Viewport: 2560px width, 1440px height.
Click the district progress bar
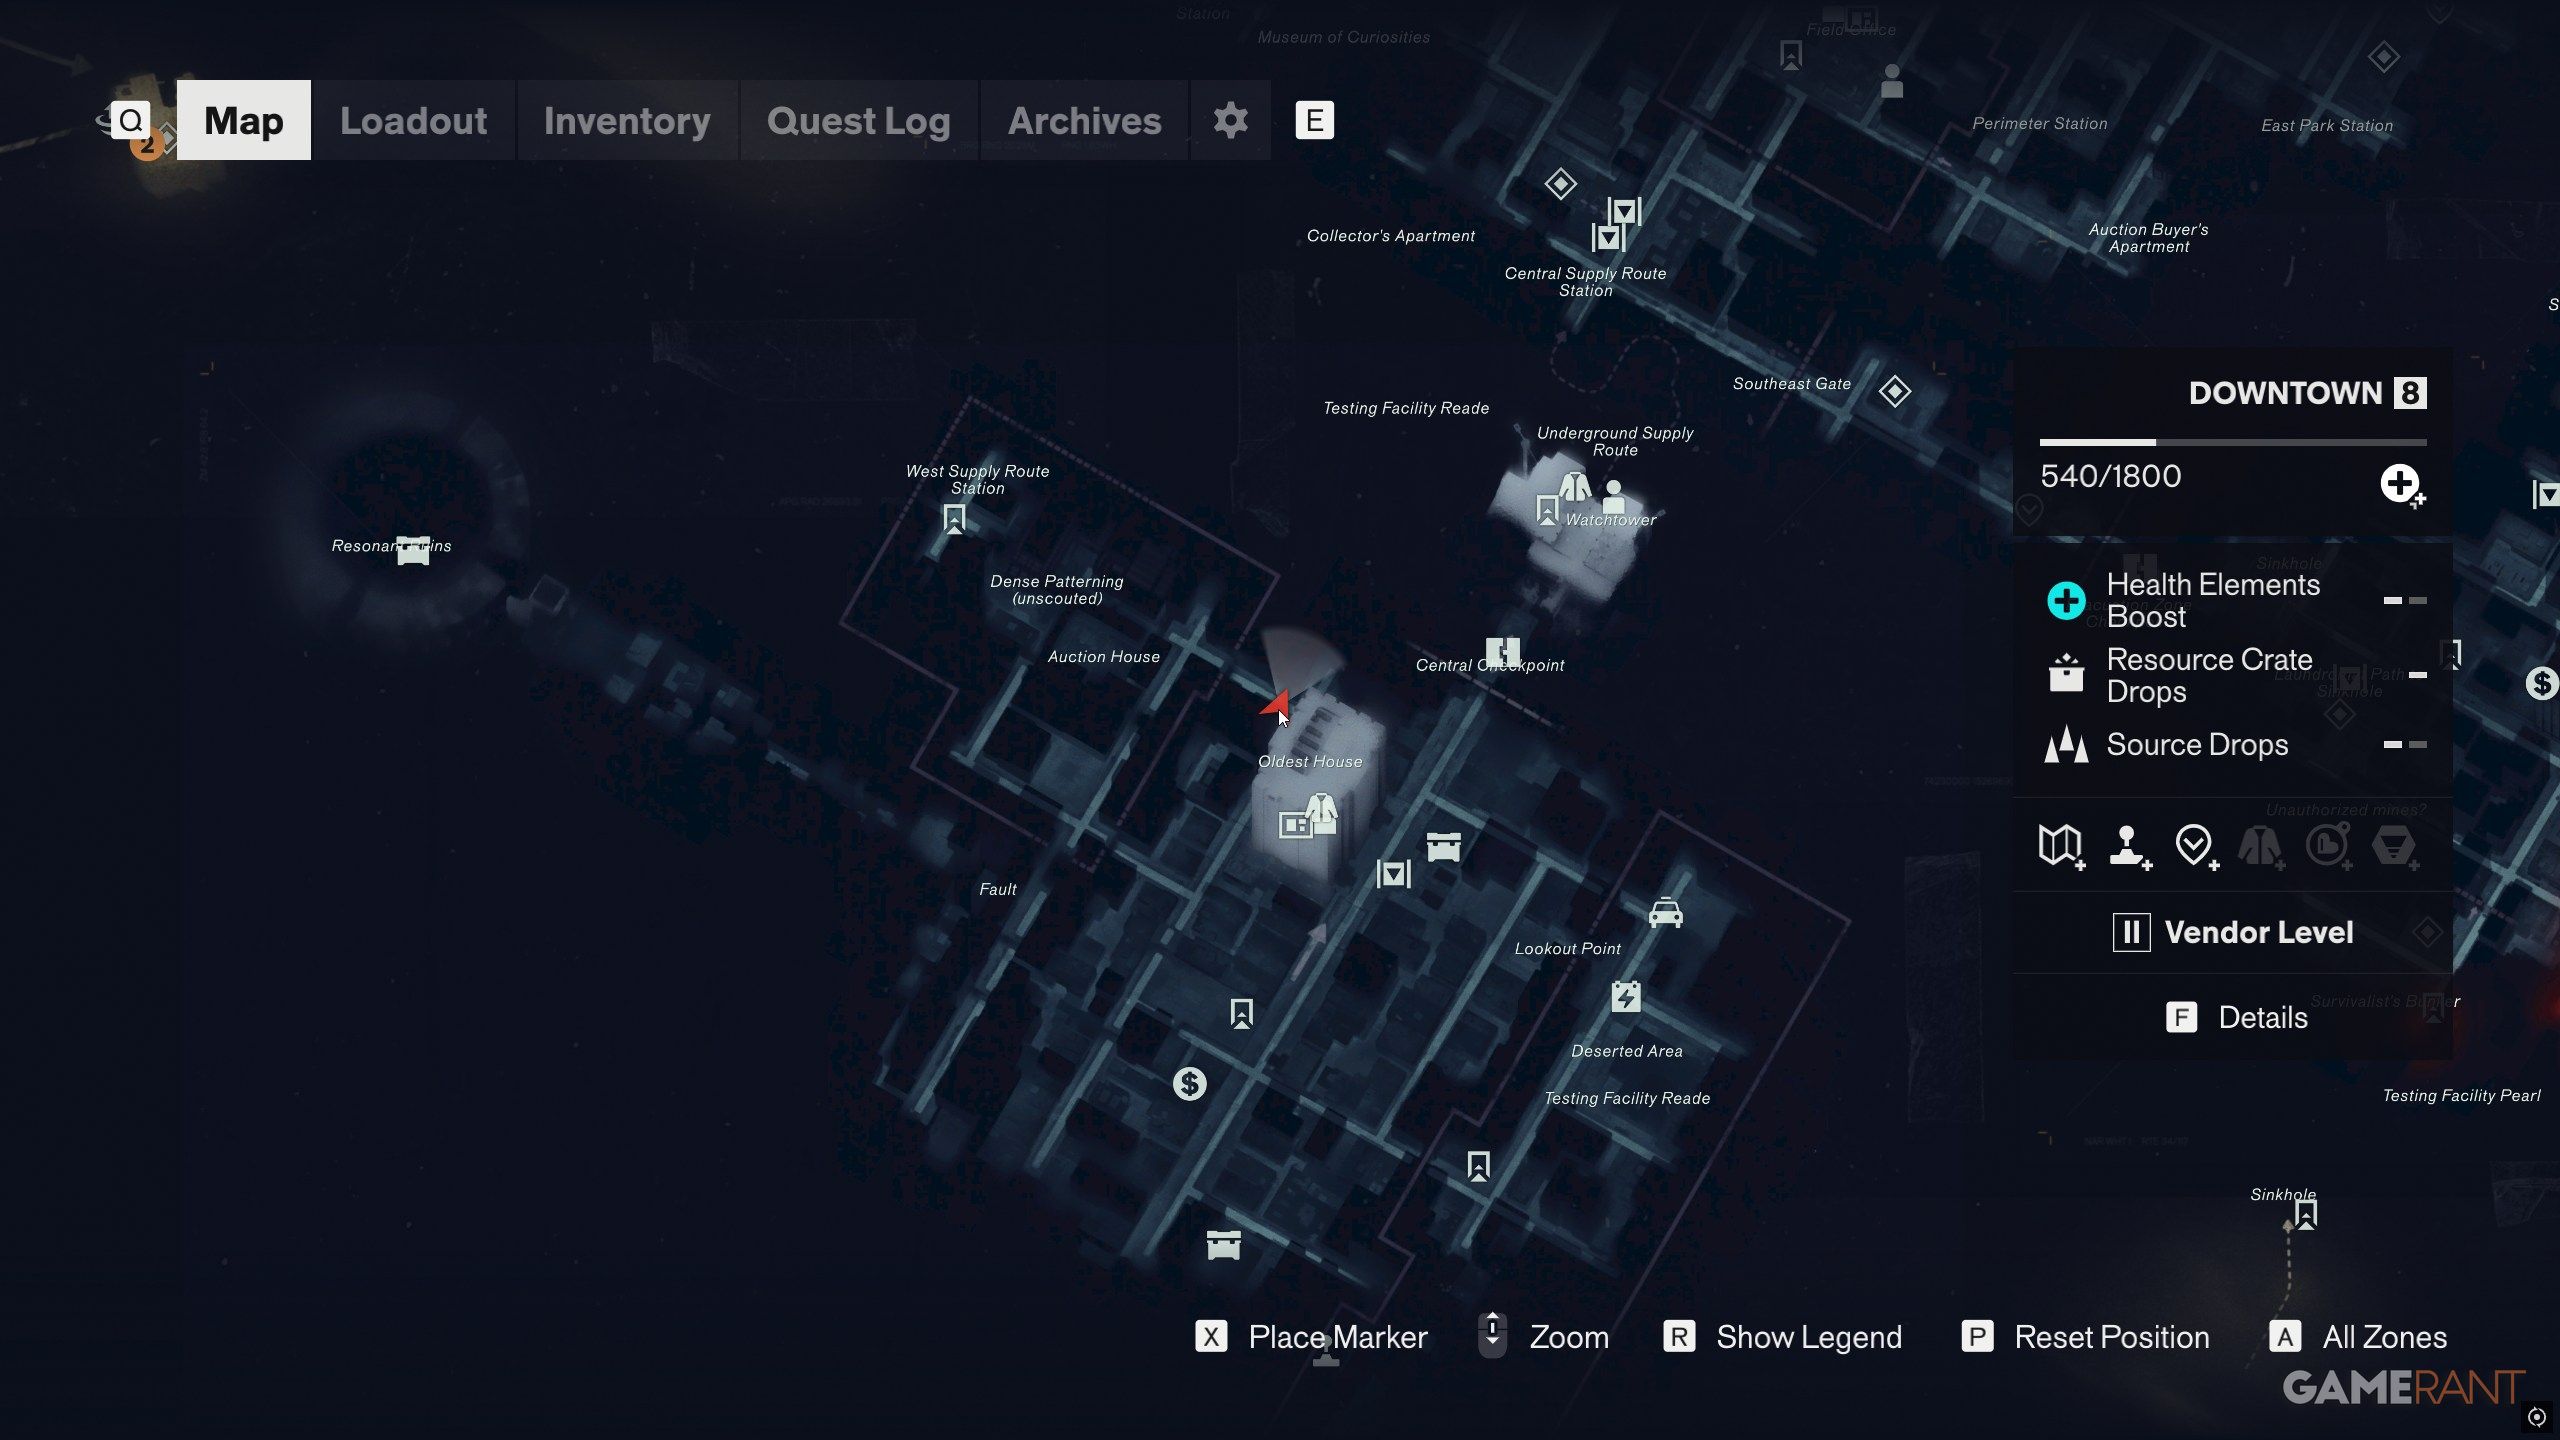coord(2233,442)
